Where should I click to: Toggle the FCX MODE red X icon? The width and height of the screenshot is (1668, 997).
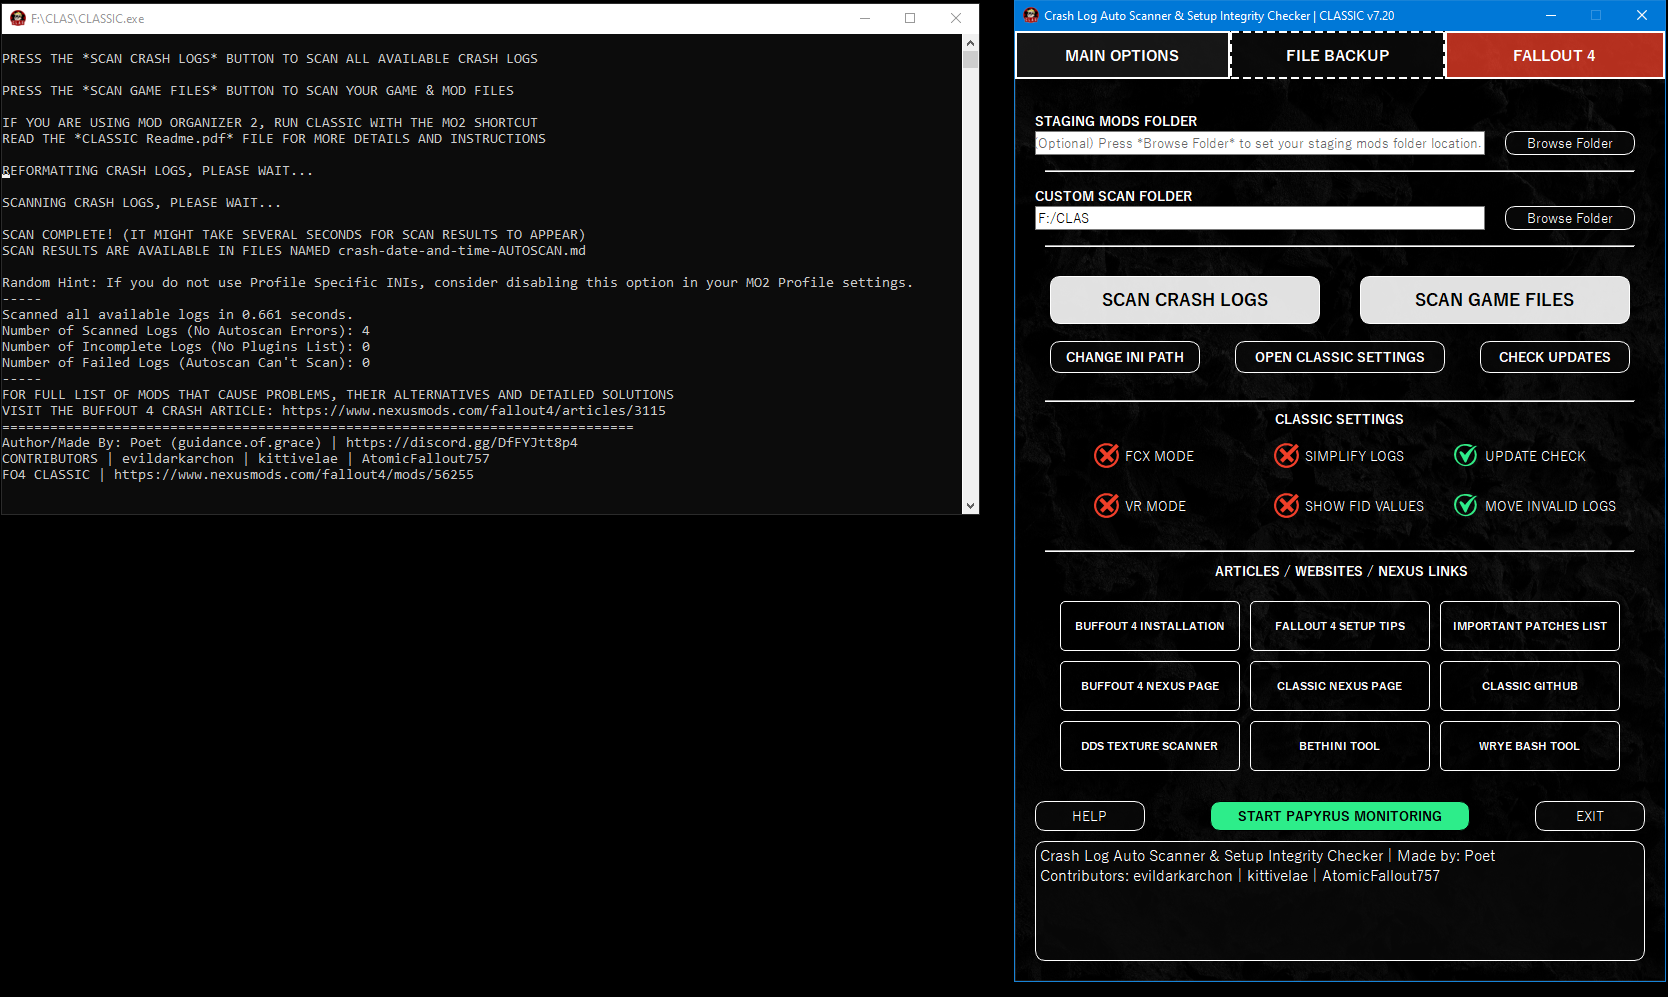click(x=1106, y=456)
